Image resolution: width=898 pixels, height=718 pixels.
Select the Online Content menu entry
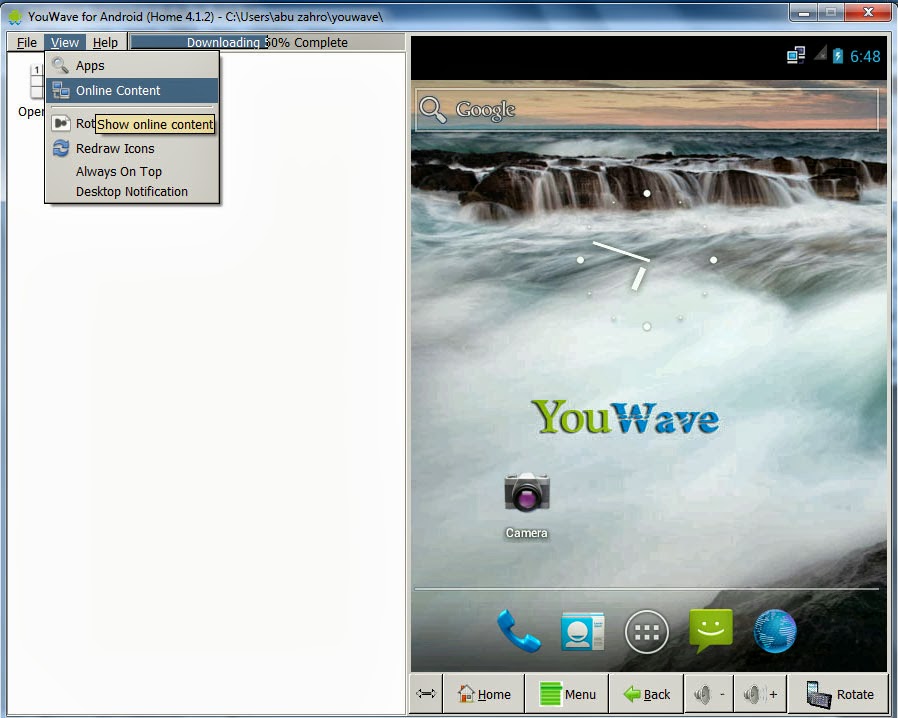point(132,90)
